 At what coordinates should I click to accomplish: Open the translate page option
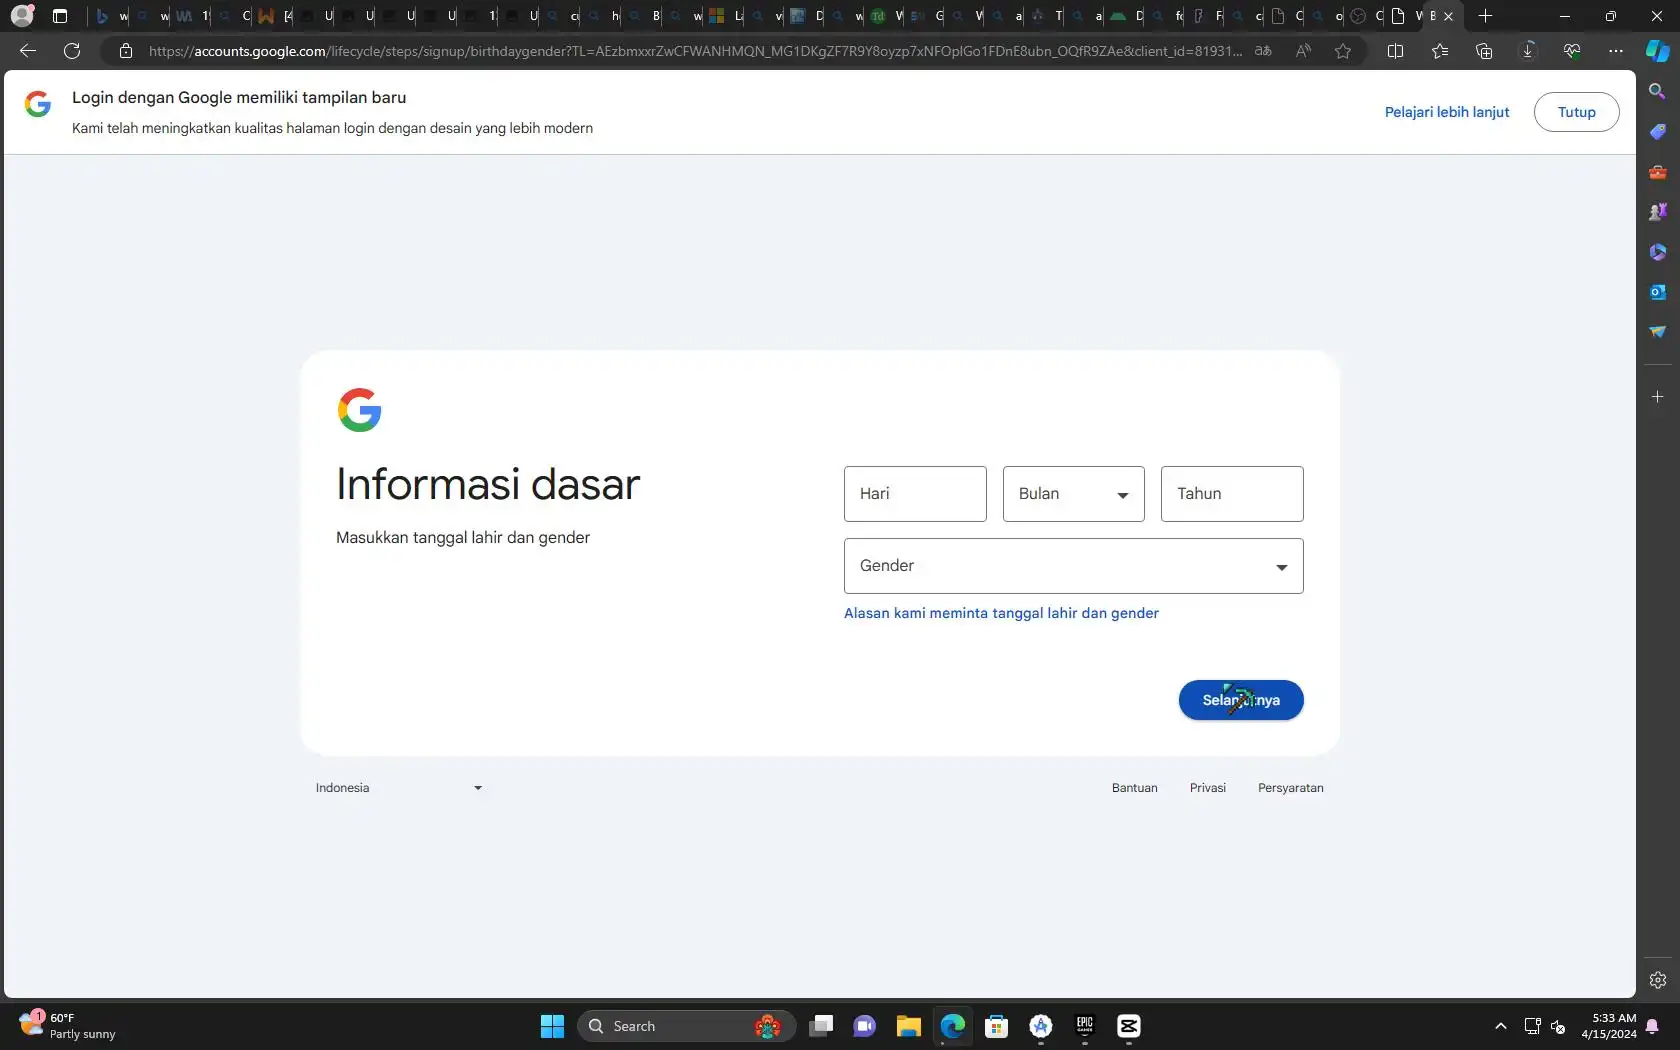click(x=1264, y=51)
